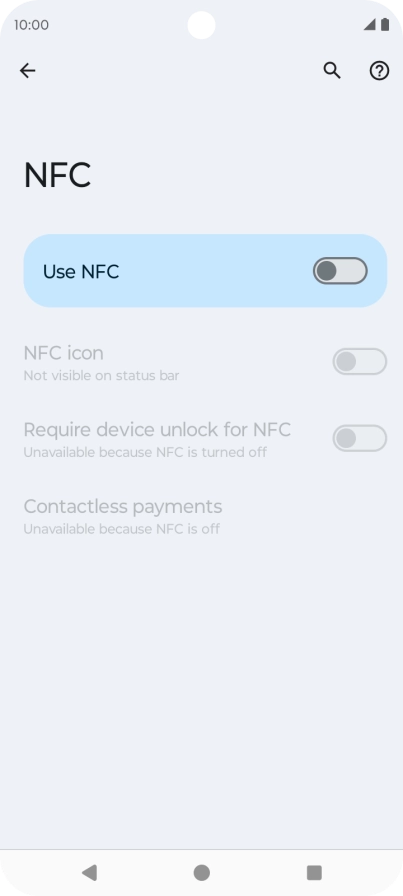The image size is (403, 896).
Task: Tap the Android home circle button
Action: (x=201, y=873)
